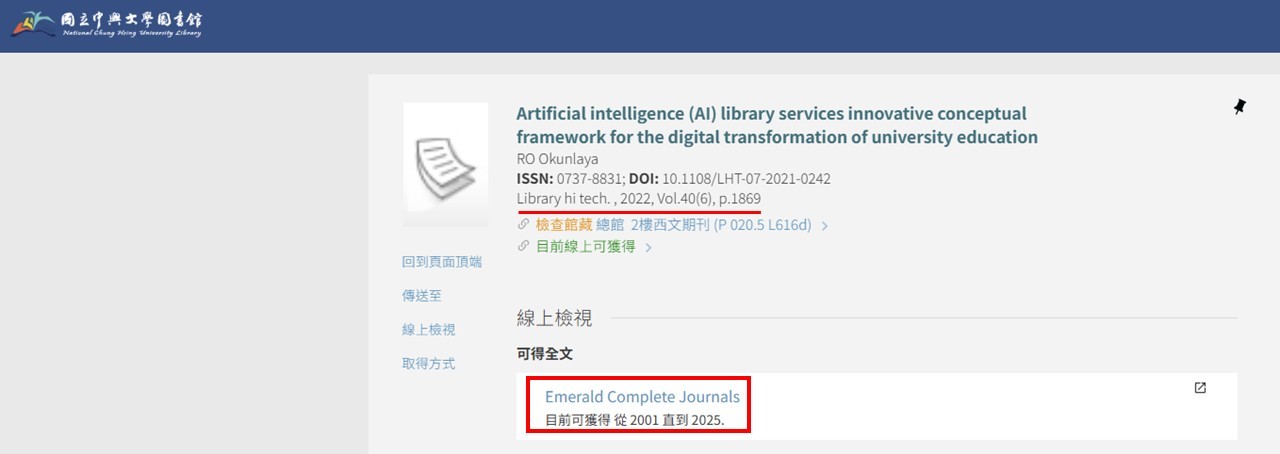The height and width of the screenshot is (454, 1280).
Task: Click the National Chung Hsing University Library logo
Action: pyautogui.click(x=106, y=23)
